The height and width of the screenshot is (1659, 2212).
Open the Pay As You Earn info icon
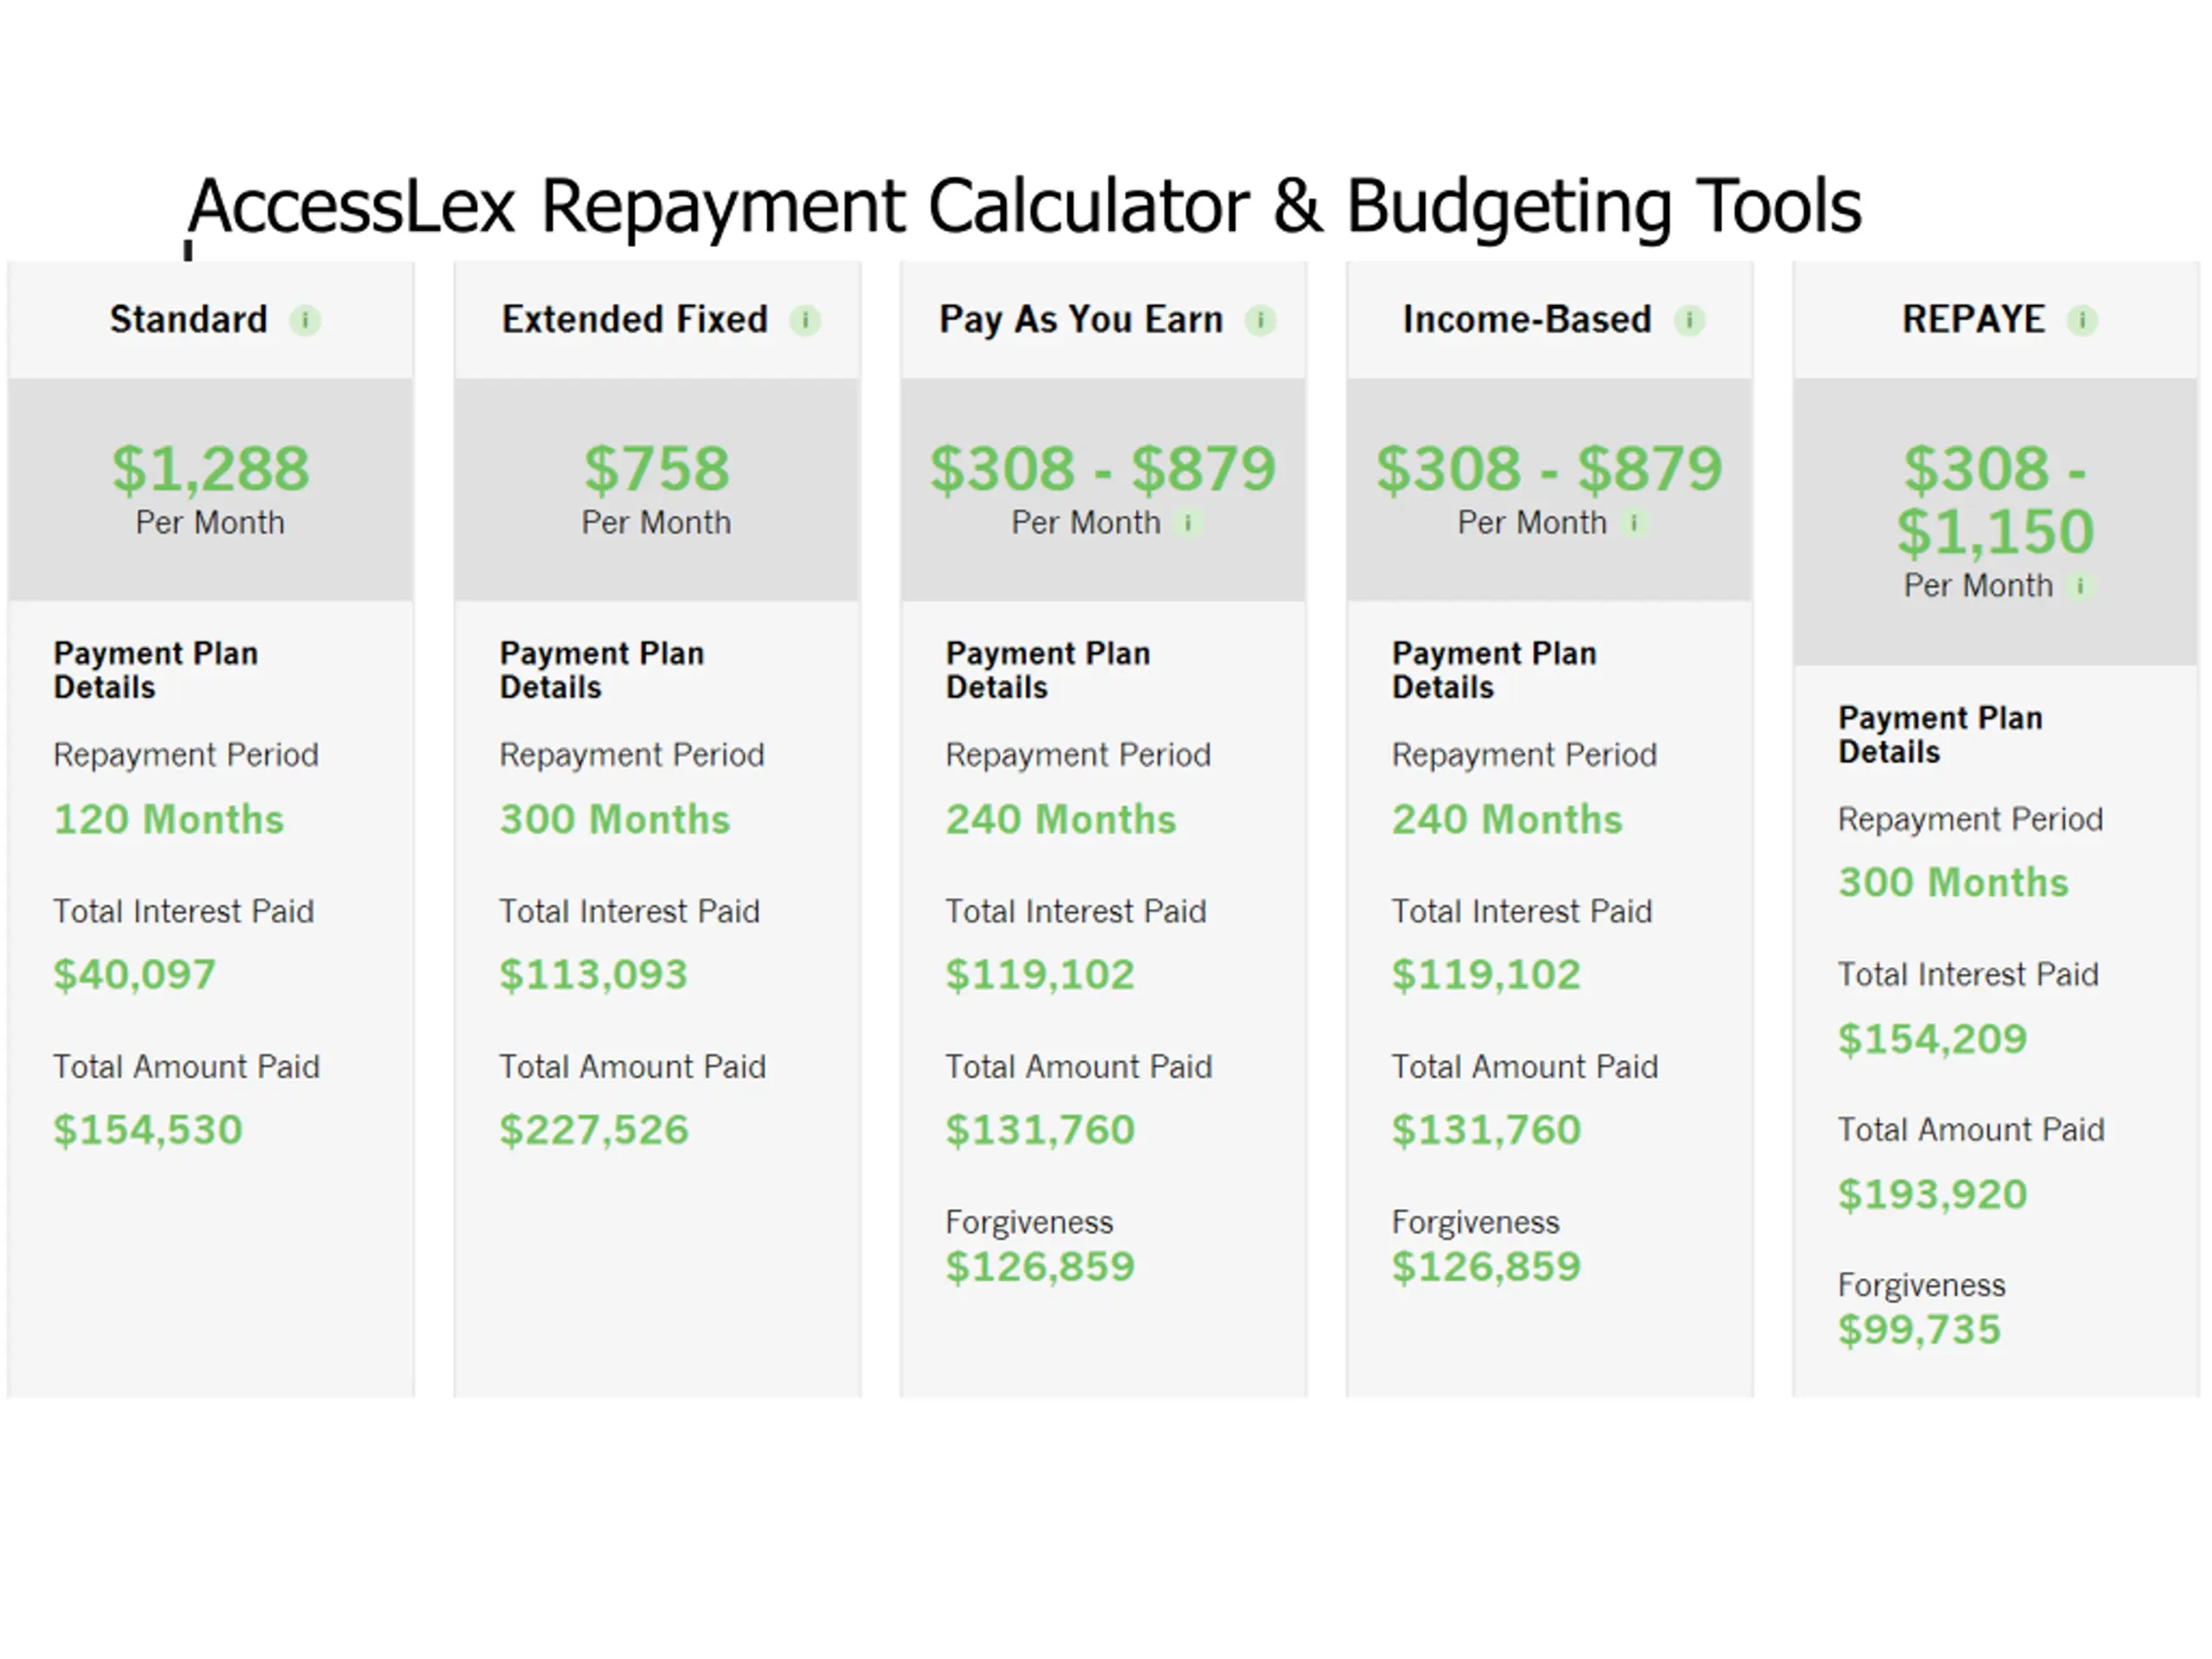(1260, 321)
